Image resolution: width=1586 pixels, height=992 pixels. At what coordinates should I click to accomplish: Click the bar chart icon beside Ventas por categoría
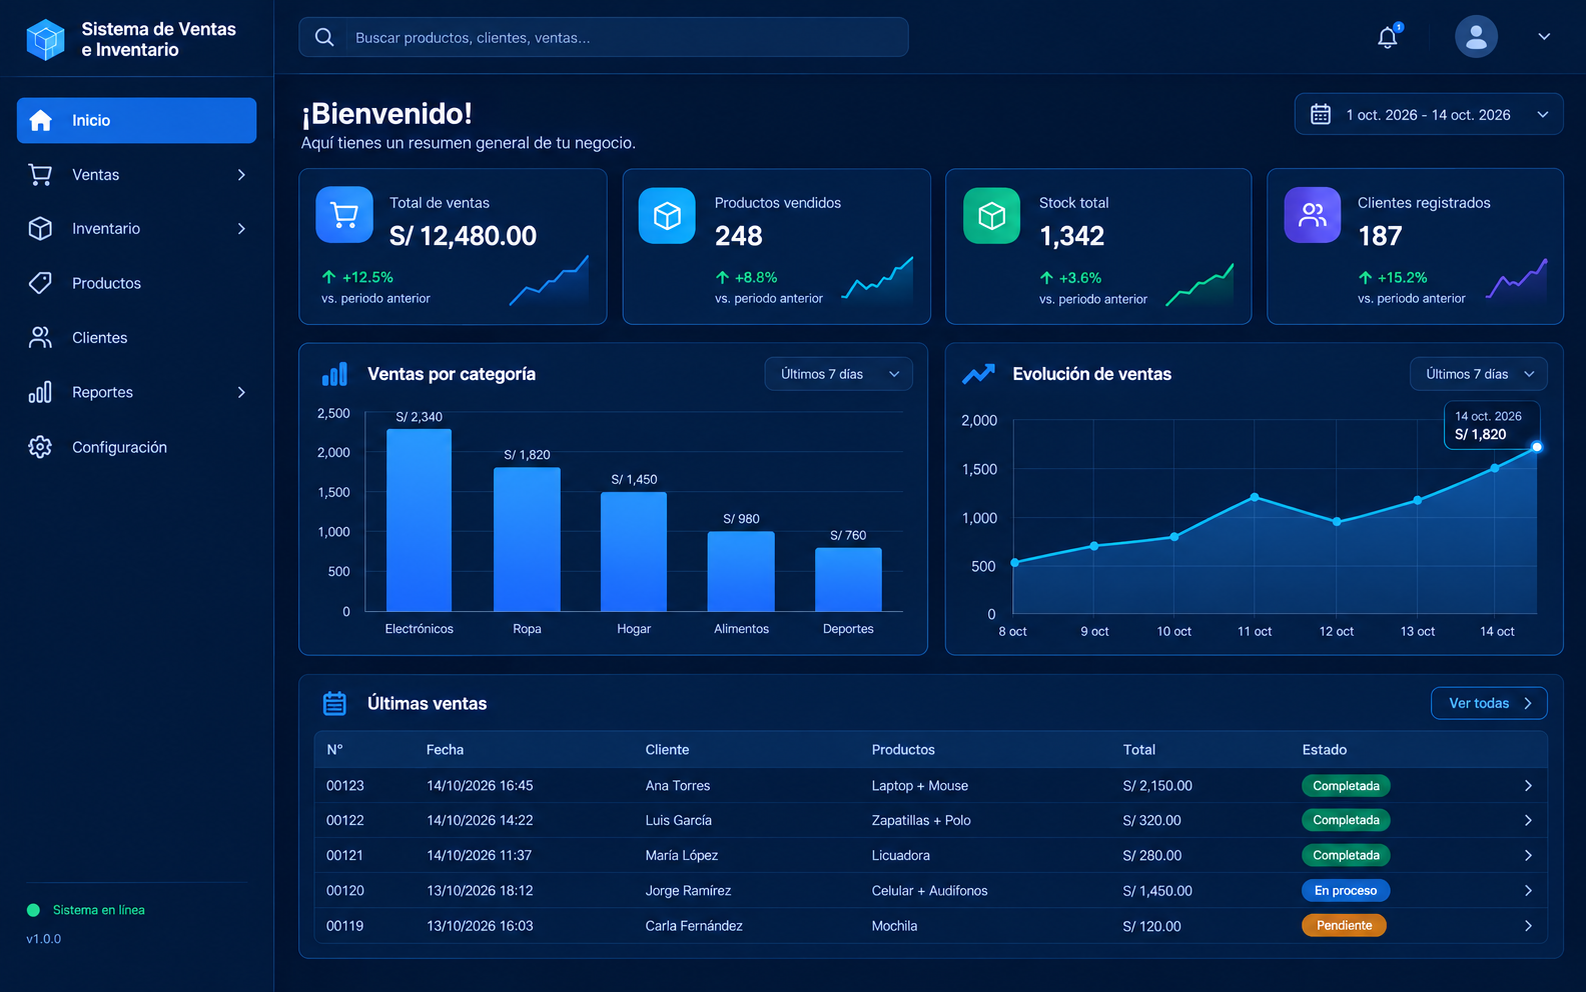335,374
